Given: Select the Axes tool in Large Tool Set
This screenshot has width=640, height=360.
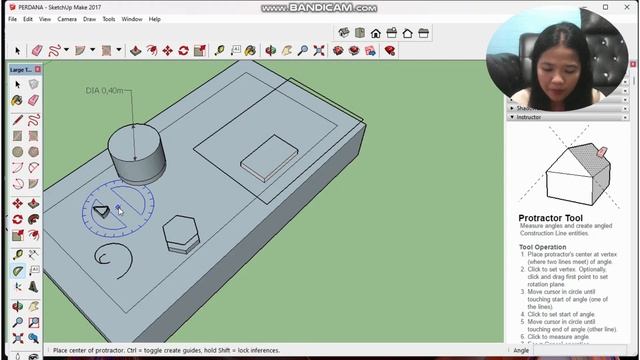Looking at the screenshot, I should pos(18,287).
